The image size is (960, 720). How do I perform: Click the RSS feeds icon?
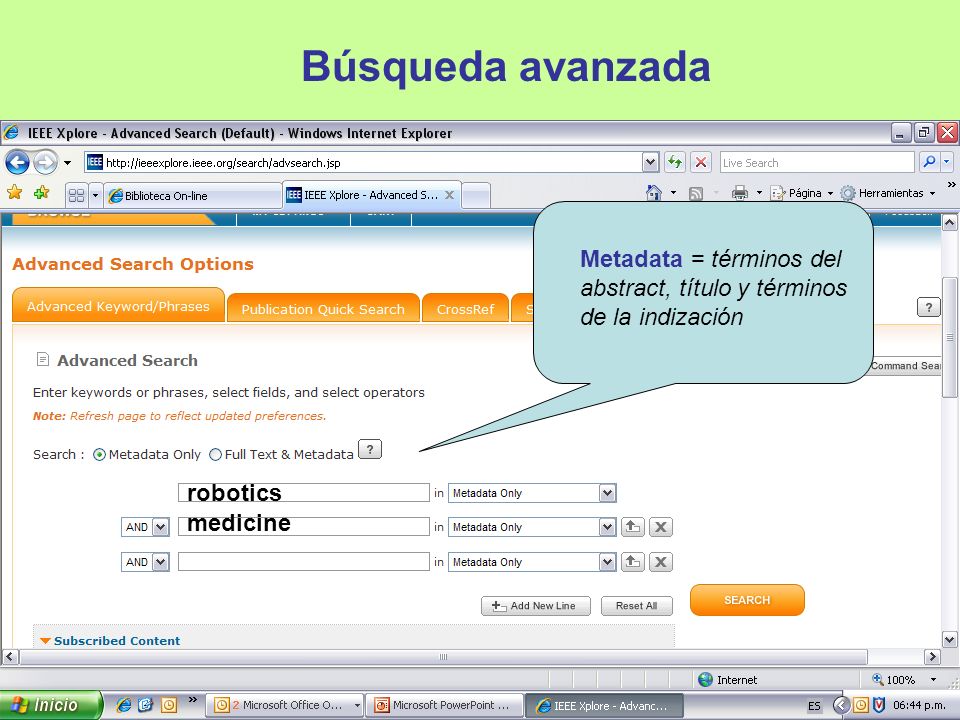click(x=696, y=193)
